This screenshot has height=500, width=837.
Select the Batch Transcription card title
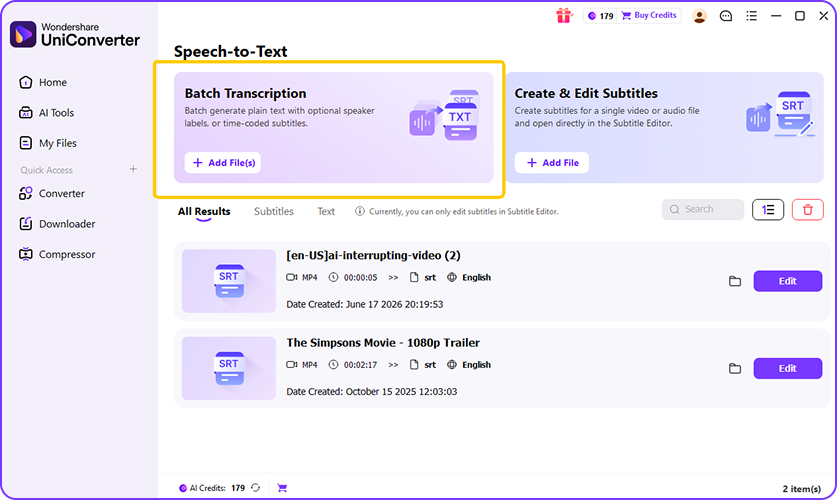246,93
